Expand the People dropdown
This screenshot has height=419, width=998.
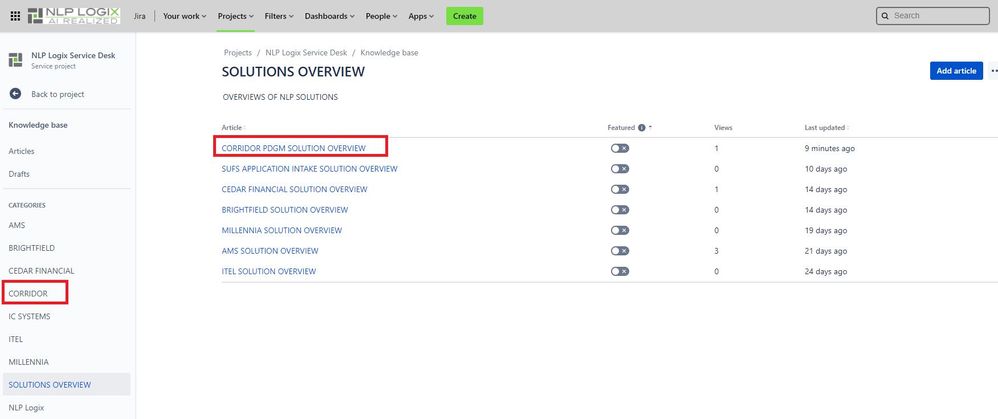pyautogui.click(x=381, y=16)
